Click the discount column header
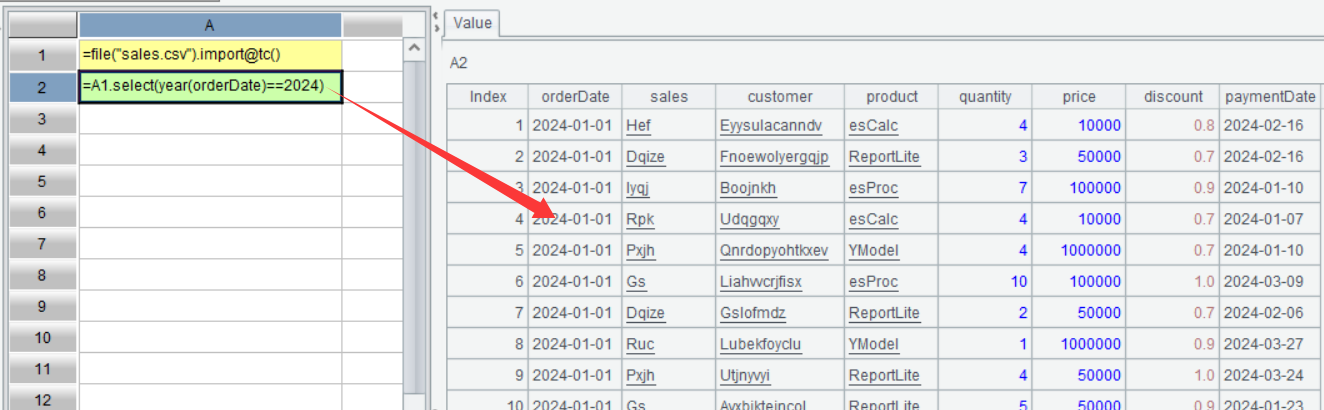 pyautogui.click(x=1172, y=96)
